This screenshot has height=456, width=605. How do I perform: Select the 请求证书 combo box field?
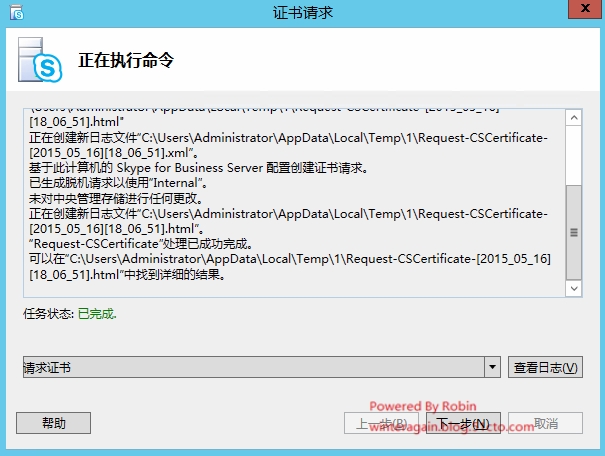click(x=262, y=367)
